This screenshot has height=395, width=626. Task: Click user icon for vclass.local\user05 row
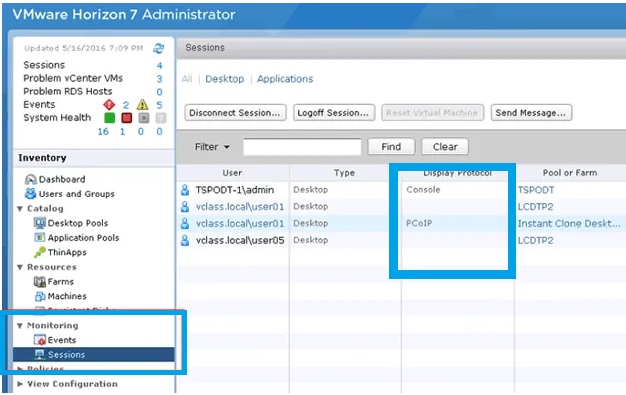[x=185, y=240]
